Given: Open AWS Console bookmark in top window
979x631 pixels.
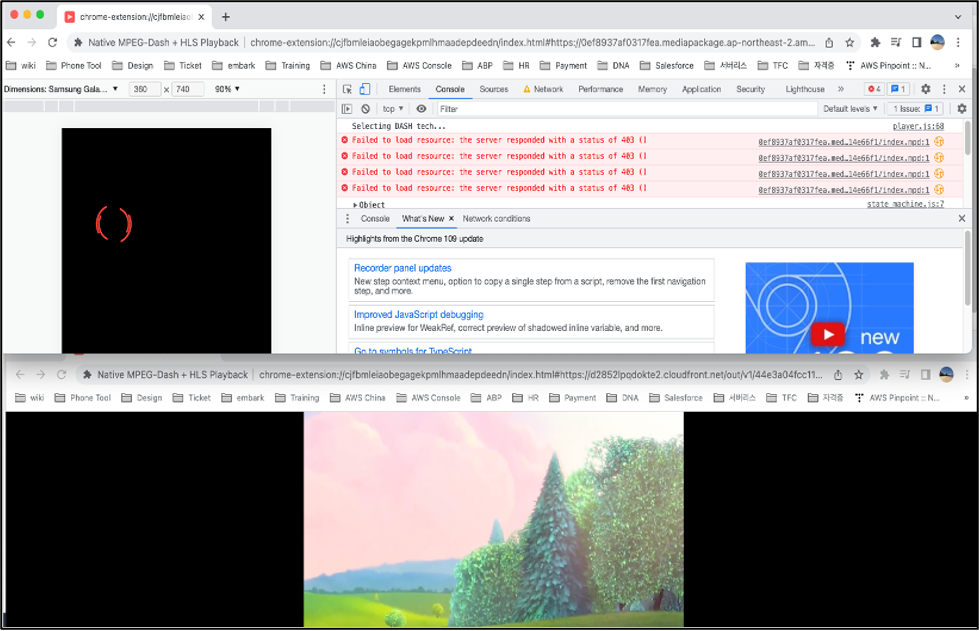Looking at the screenshot, I should [x=419, y=66].
